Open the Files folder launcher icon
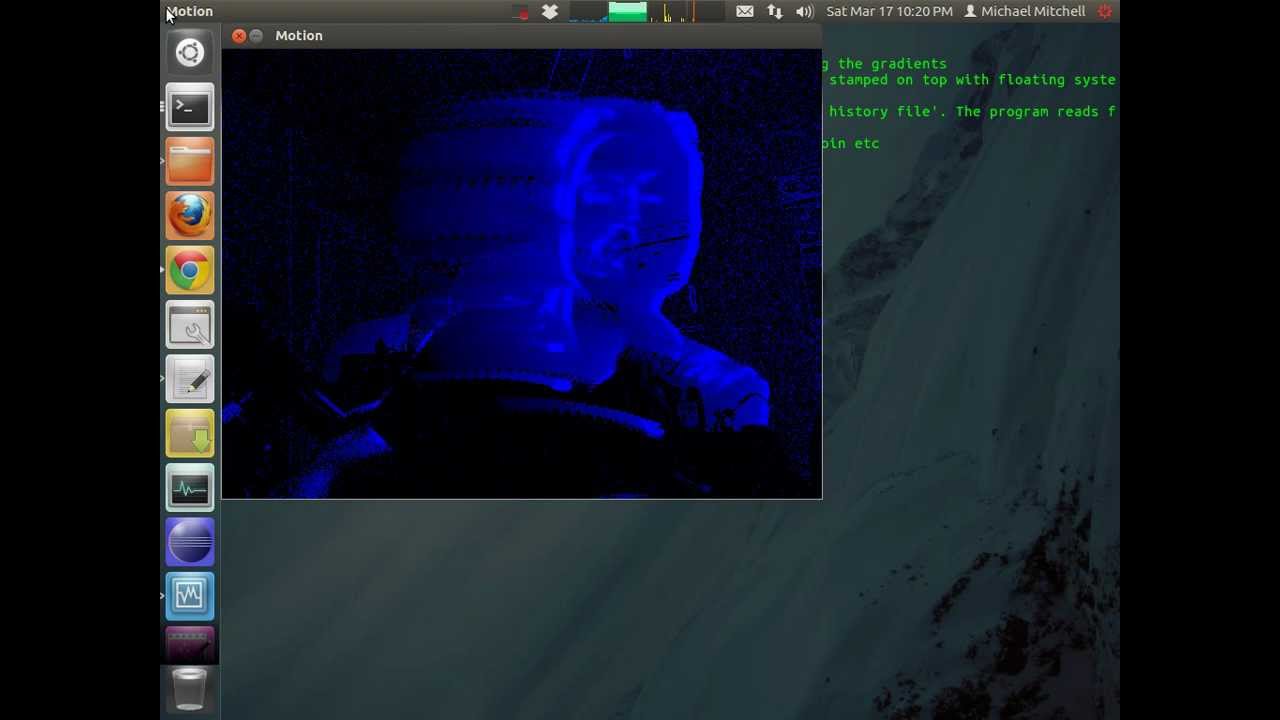 coord(190,161)
